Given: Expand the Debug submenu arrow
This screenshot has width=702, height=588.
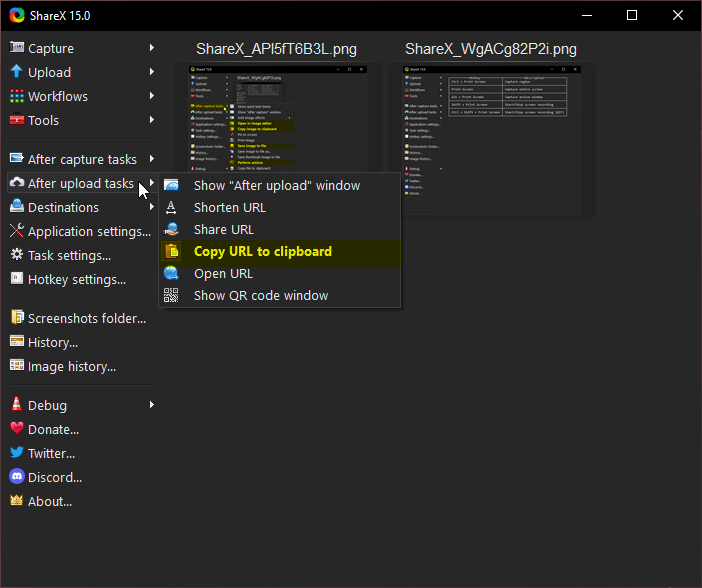Looking at the screenshot, I should (152, 405).
